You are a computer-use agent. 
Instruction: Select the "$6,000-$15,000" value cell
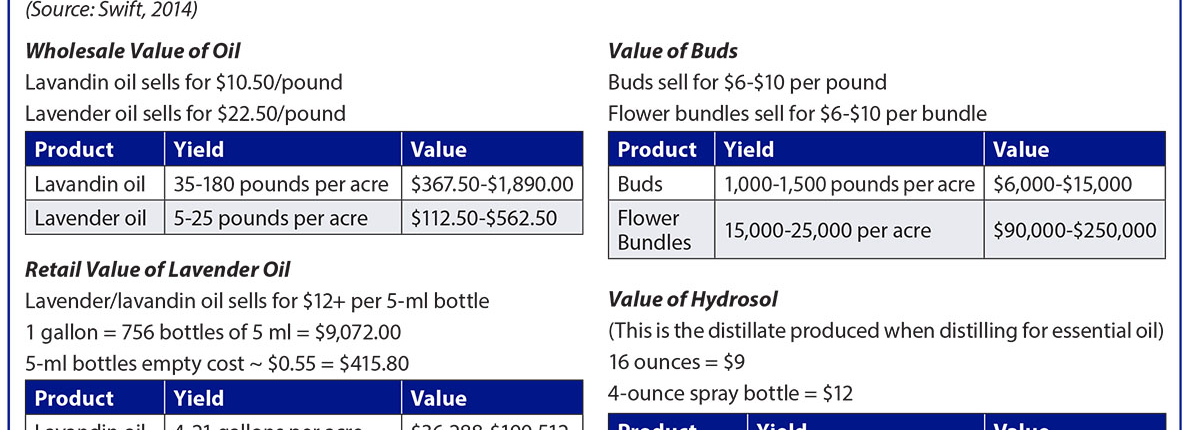pos(1062,185)
